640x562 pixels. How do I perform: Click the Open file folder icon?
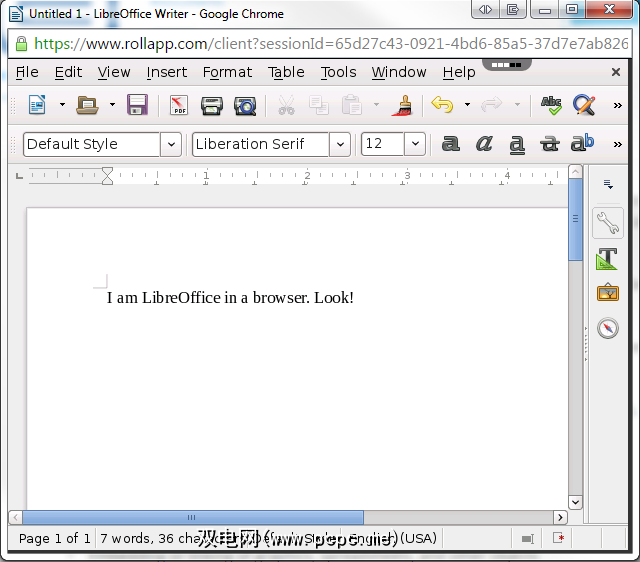point(87,105)
